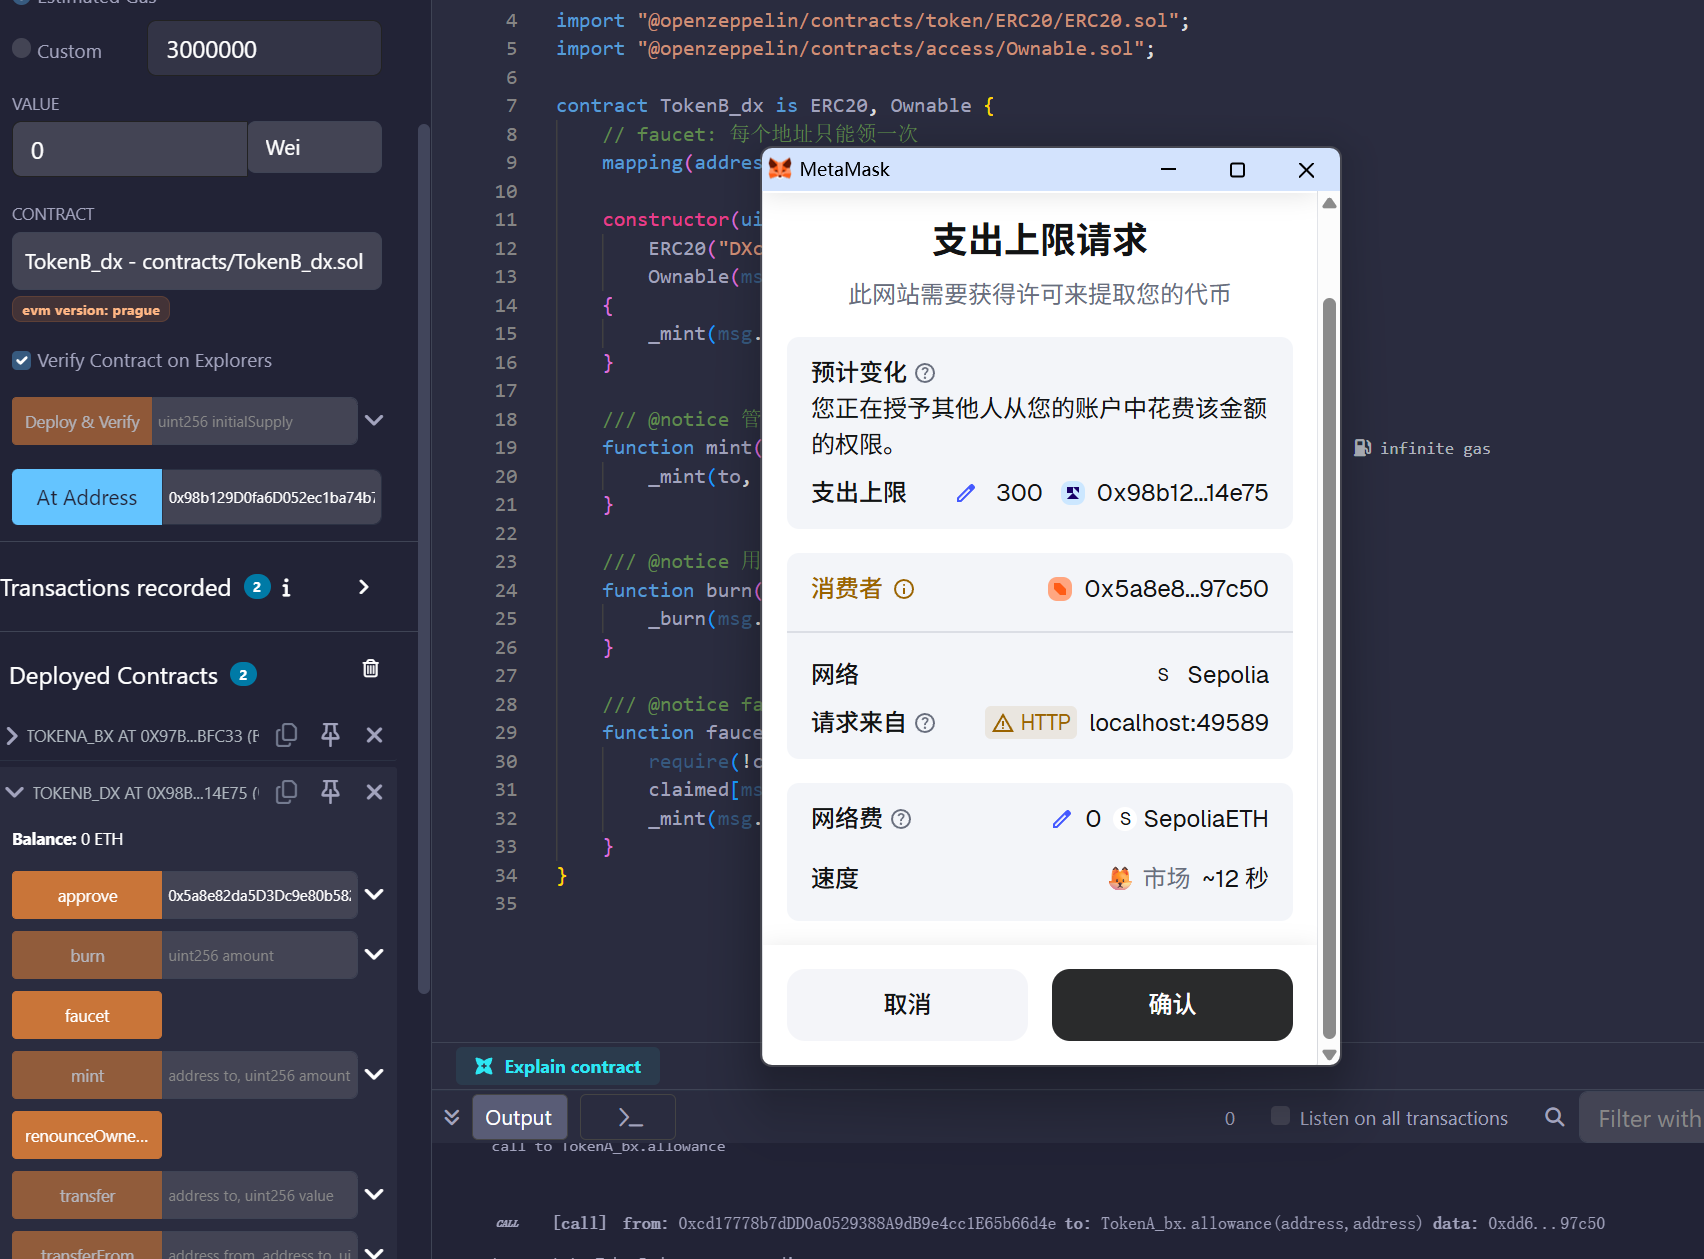The height and width of the screenshot is (1259, 1704).
Task: Switch to the Output tab
Action: click(x=518, y=1117)
